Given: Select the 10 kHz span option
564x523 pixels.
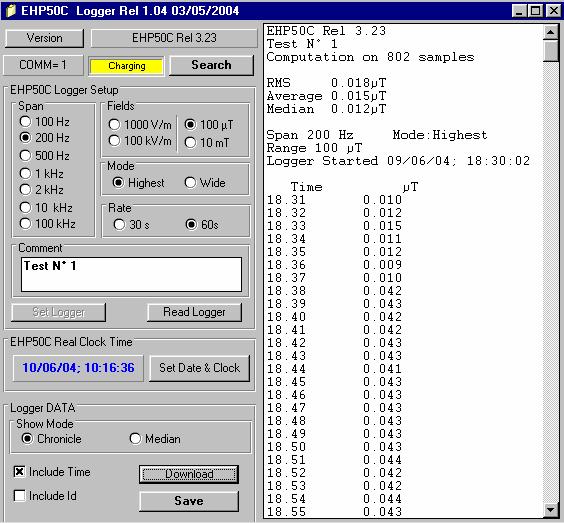Looking at the screenshot, I should click(x=46, y=208).
